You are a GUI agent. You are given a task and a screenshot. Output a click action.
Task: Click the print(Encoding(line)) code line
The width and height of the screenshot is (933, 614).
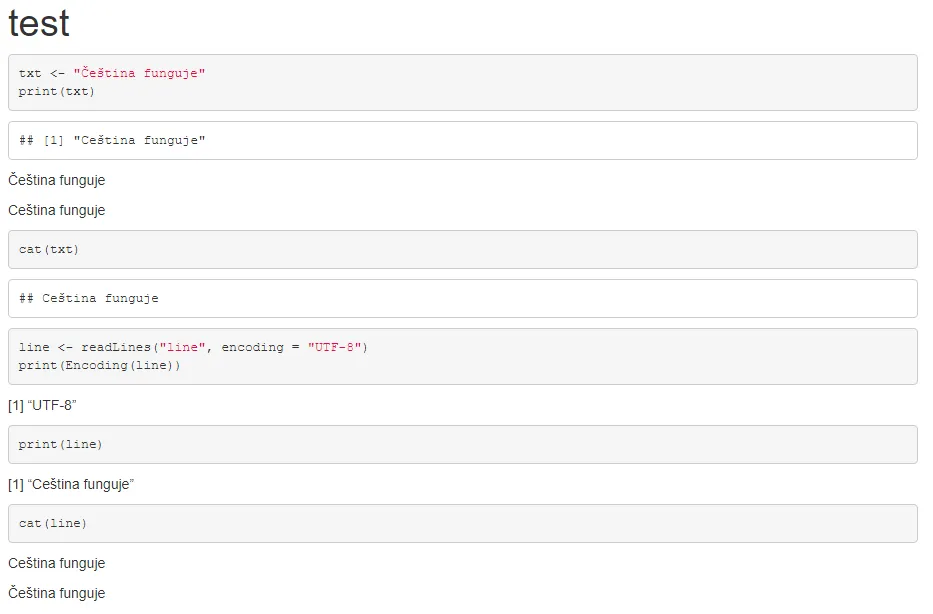click(99, 366)
